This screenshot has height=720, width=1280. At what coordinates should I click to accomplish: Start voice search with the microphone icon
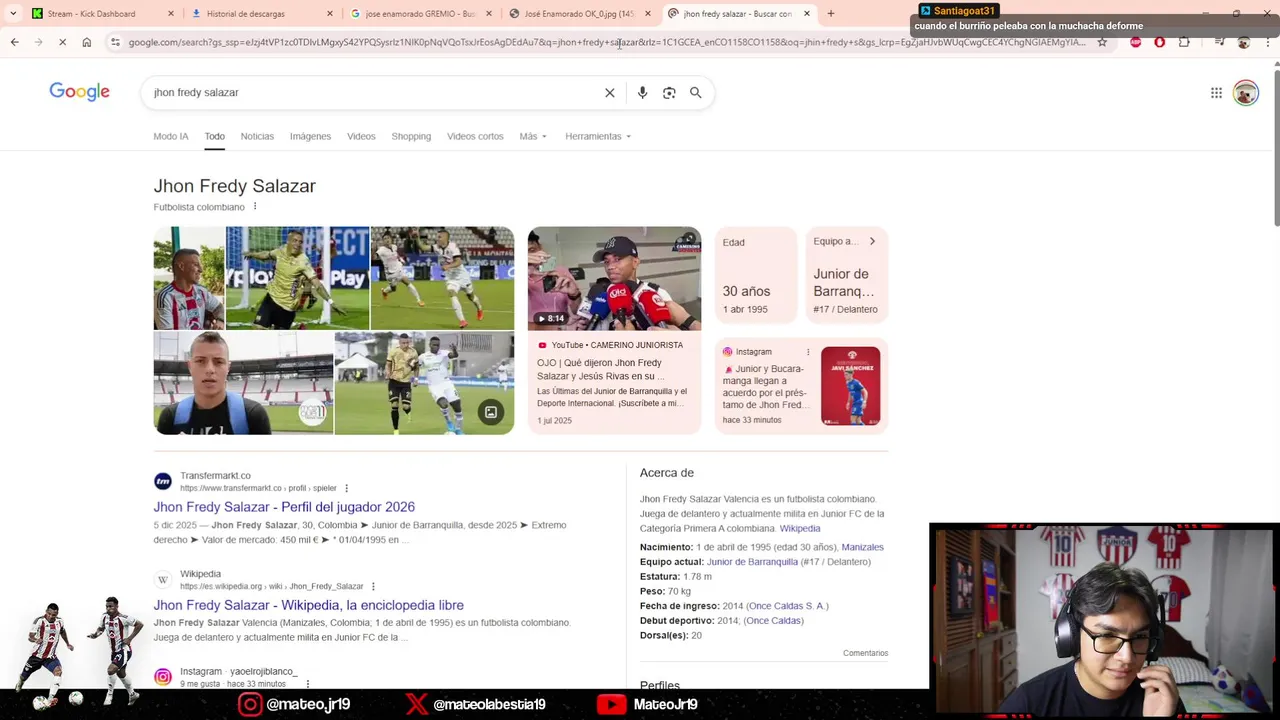coord(642,92)
